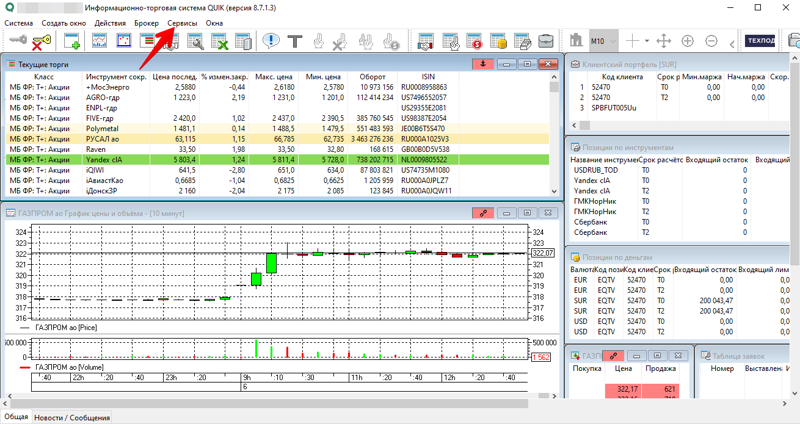The height and width of the screenshot is (424, 800).
Task: Open the quotes table icon with red-green bars
Action: coord(147,41)
